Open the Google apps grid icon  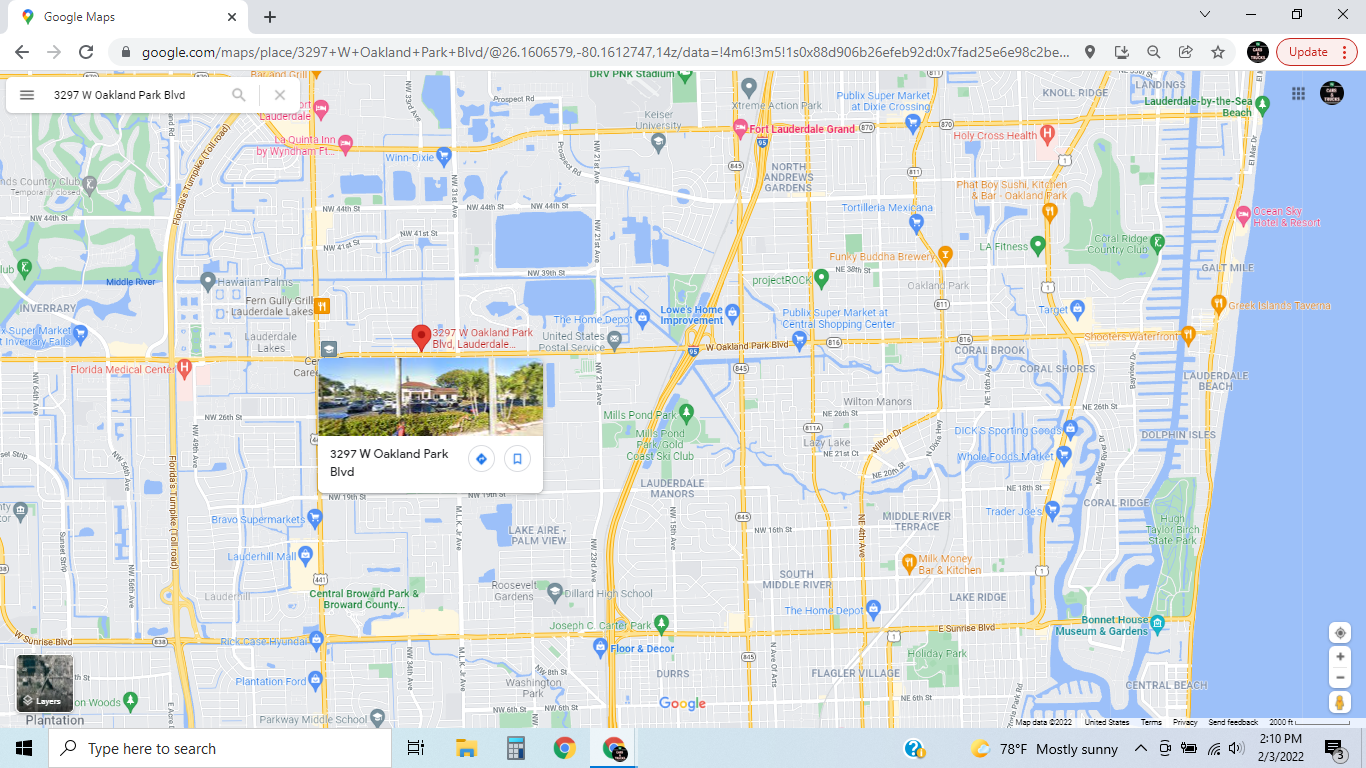pos(1298,93)
